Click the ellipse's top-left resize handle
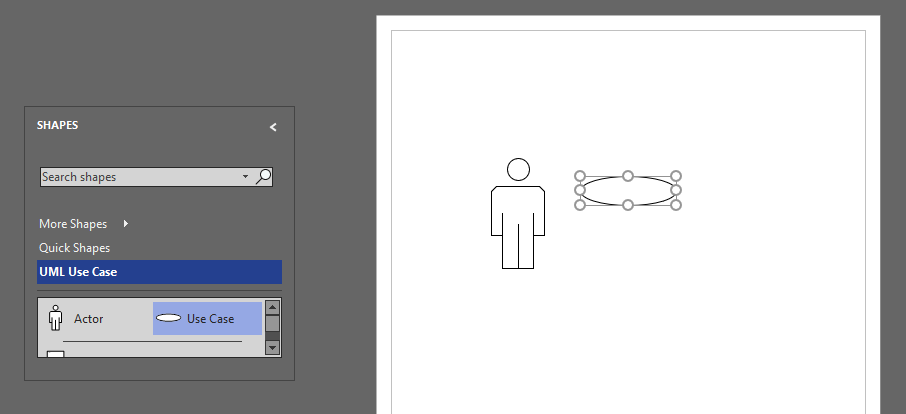 pyautogui.click(x=580, y=176)
